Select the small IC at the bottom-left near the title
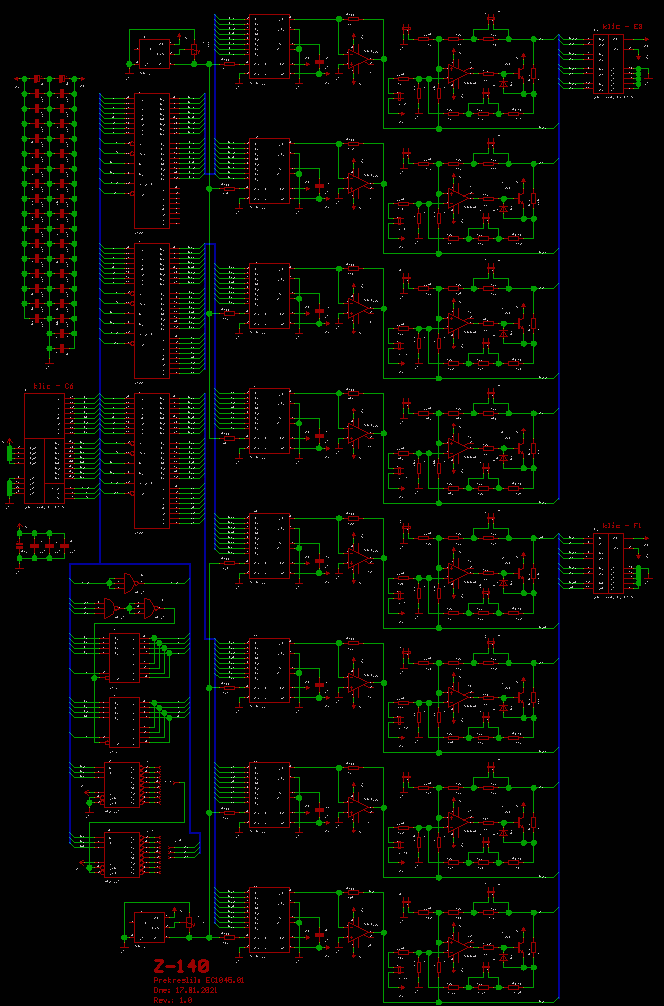The height and width of the screenshot is (1006, 664). click(x=151, y=927)
